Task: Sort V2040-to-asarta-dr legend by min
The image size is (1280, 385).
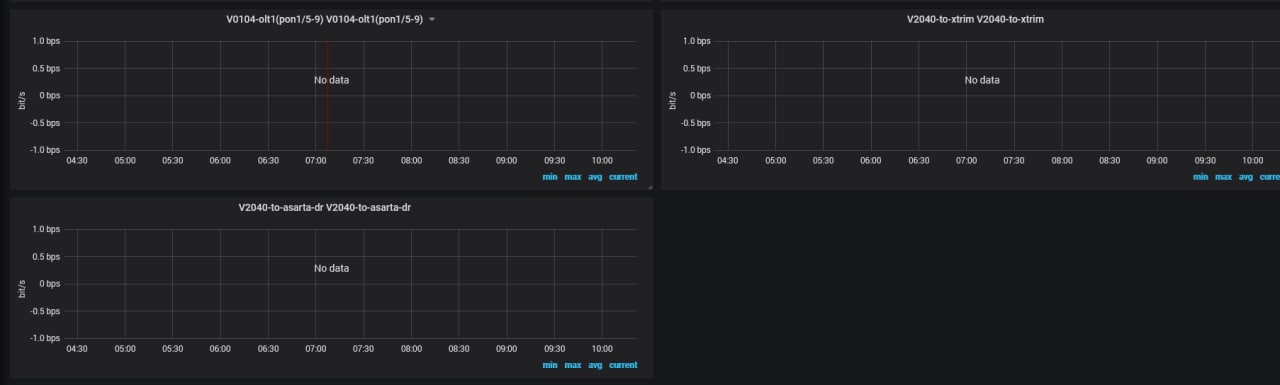Action: tap(550, 365)
